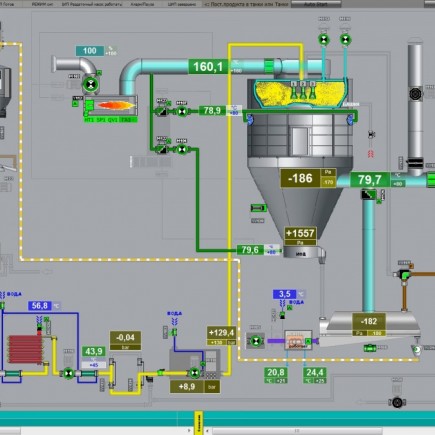Viewport: 435px width, 435px height.
Task: Click the left arrow next to the bottom scrollbar
Action: [x=207, y=431]
